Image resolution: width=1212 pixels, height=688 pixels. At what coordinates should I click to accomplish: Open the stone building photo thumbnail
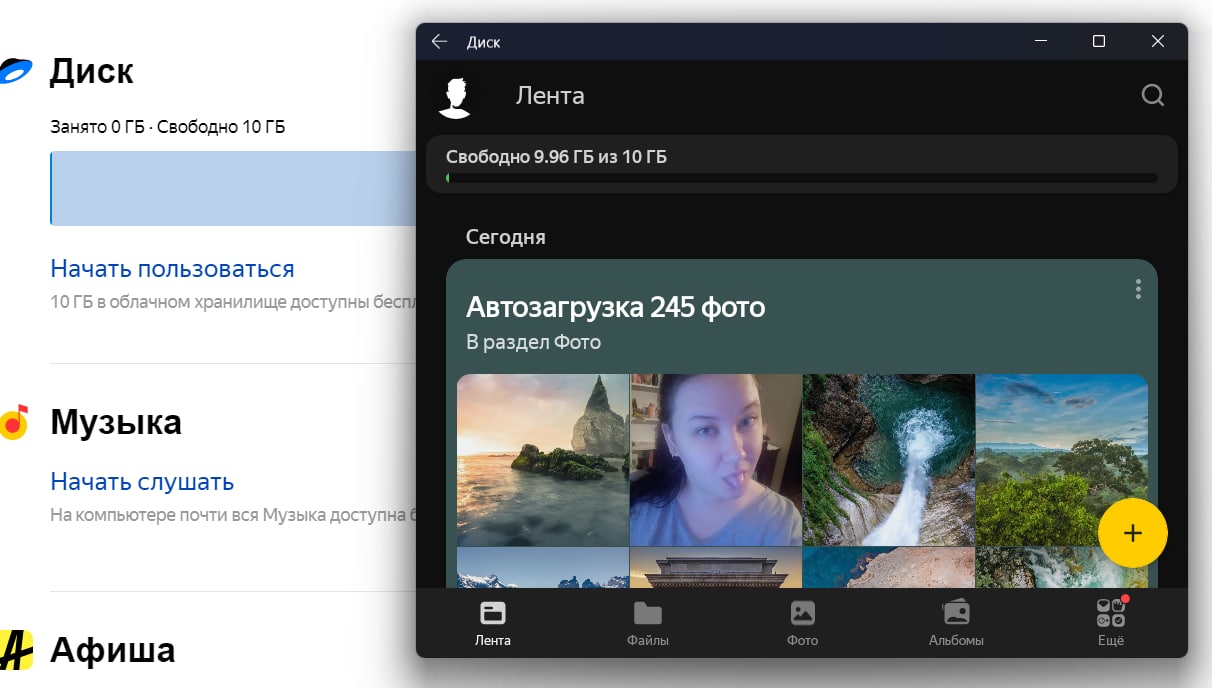point(716,567)
